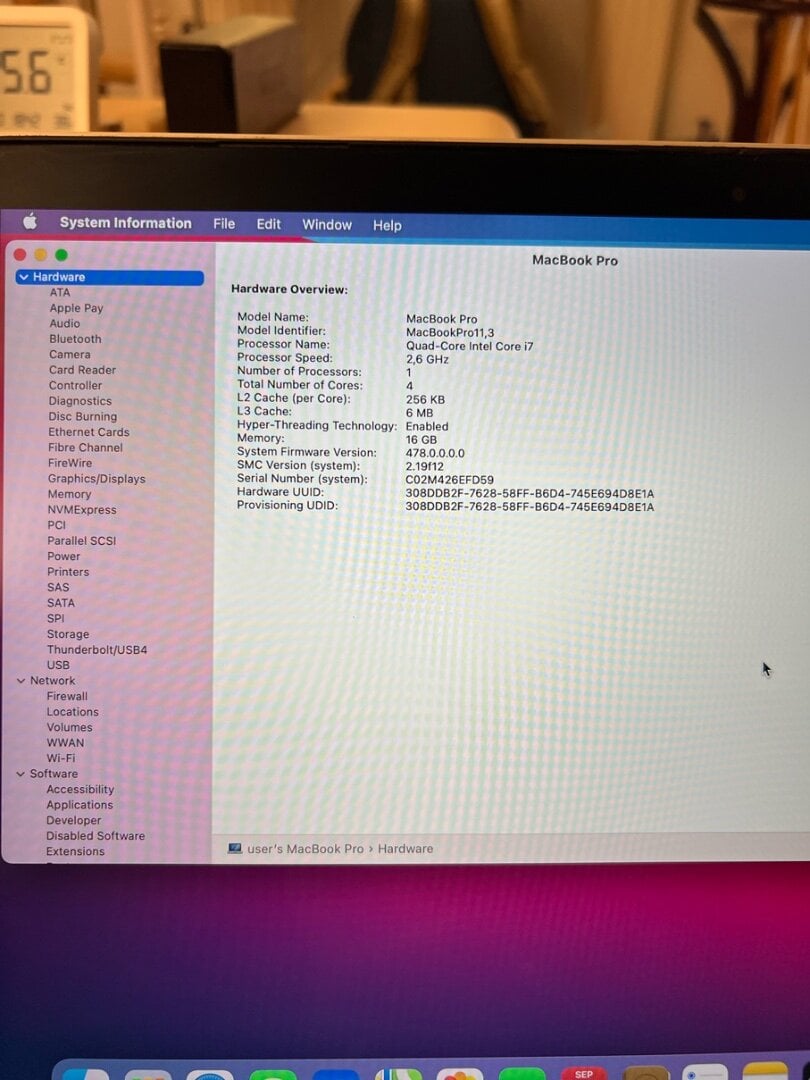
Task: Select SATA in the sidebar
Action: (x=61, y=603)
